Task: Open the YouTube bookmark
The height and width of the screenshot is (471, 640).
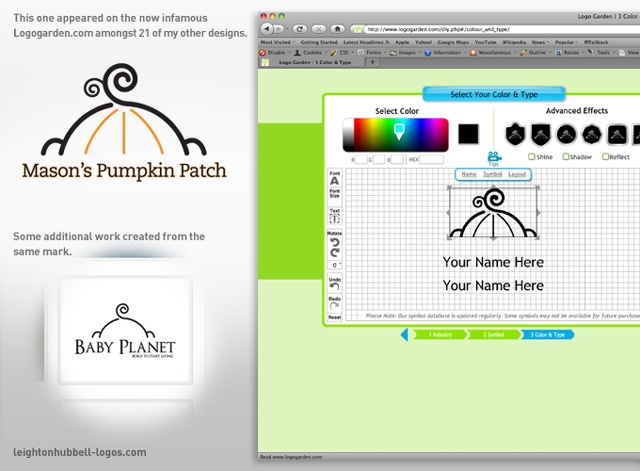Action: coord(485,42)
